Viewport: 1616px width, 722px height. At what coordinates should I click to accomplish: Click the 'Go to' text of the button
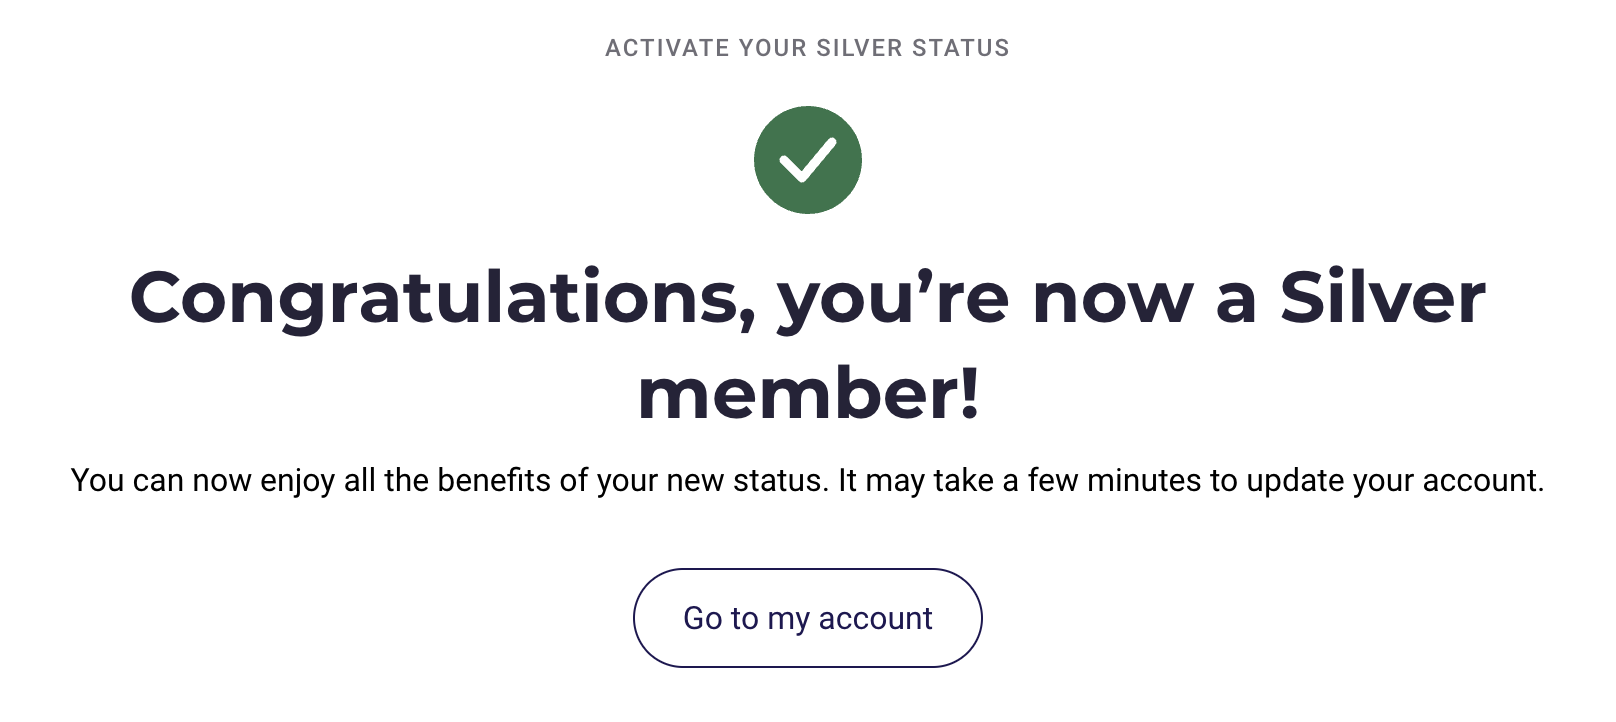point(721,618)
